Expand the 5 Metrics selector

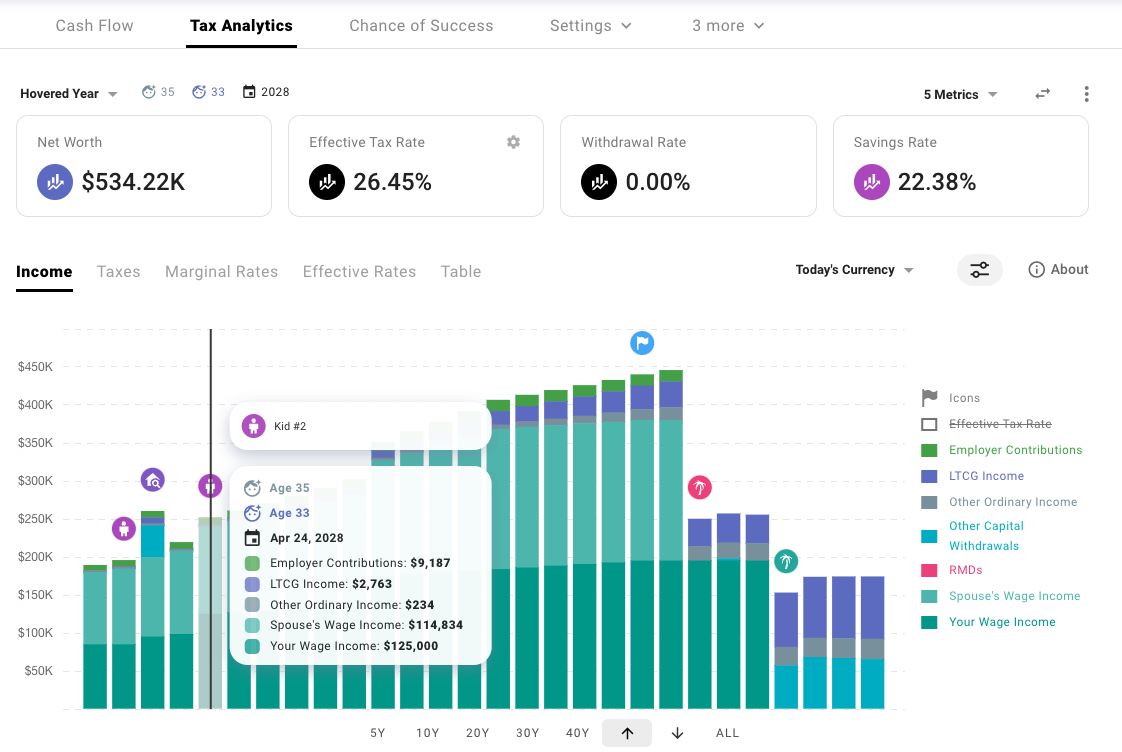(958, 94)
